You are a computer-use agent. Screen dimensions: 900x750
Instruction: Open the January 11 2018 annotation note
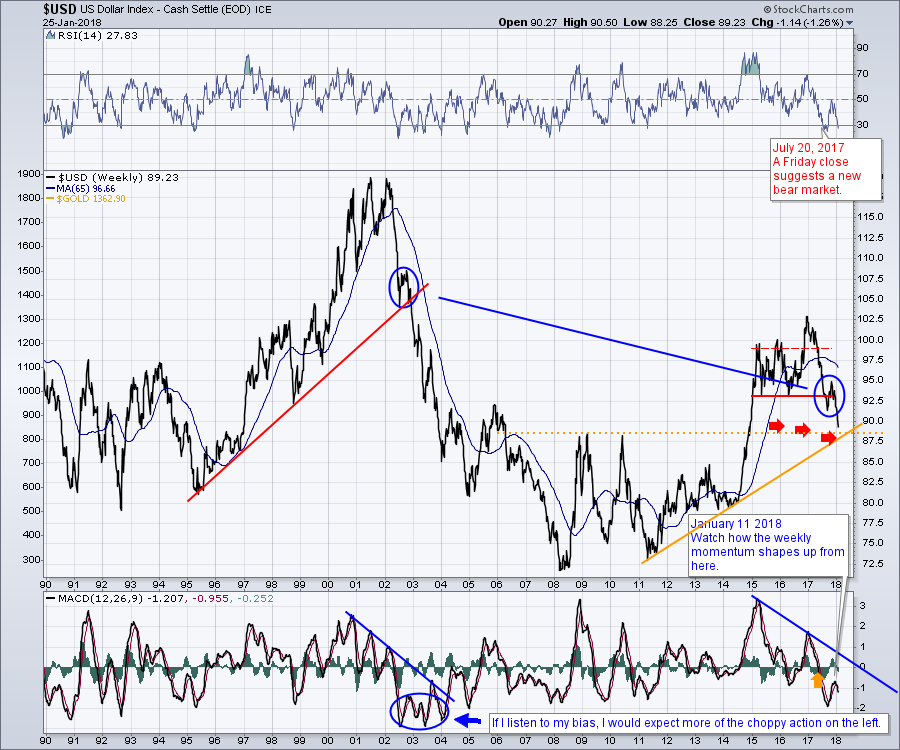click(767, 545)
